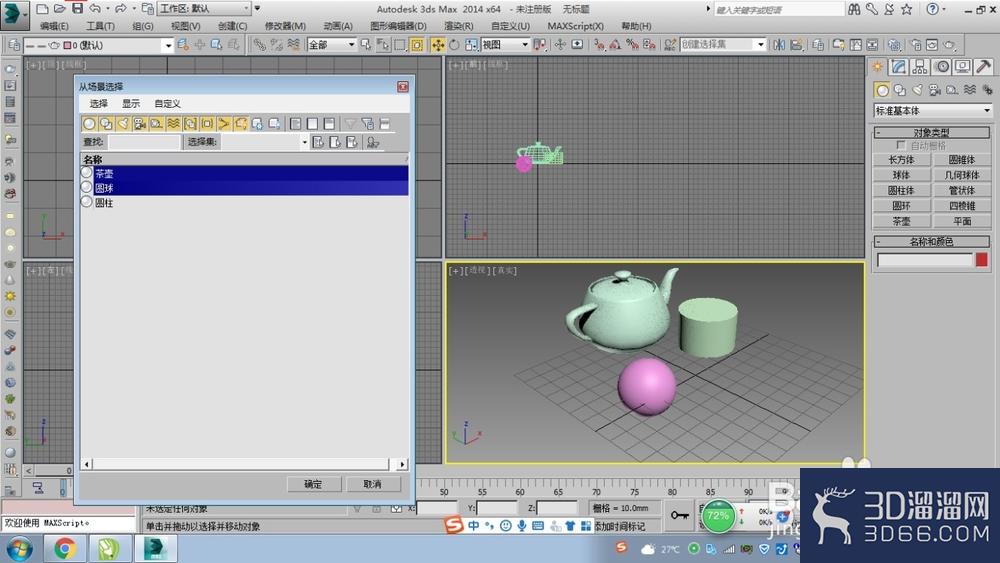
Task: Click the Select Object arrow tool
Action: pos(365,45)
